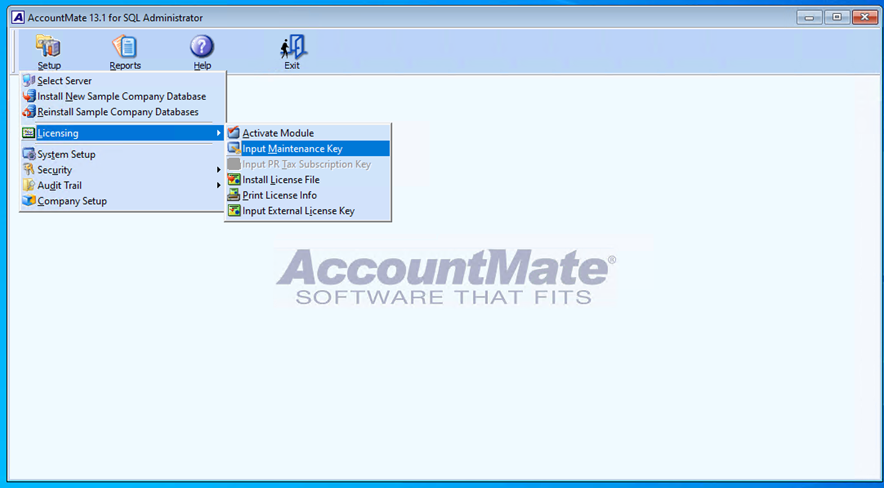
Task: Click the Select Server menu icon
Action: [28, 81]
